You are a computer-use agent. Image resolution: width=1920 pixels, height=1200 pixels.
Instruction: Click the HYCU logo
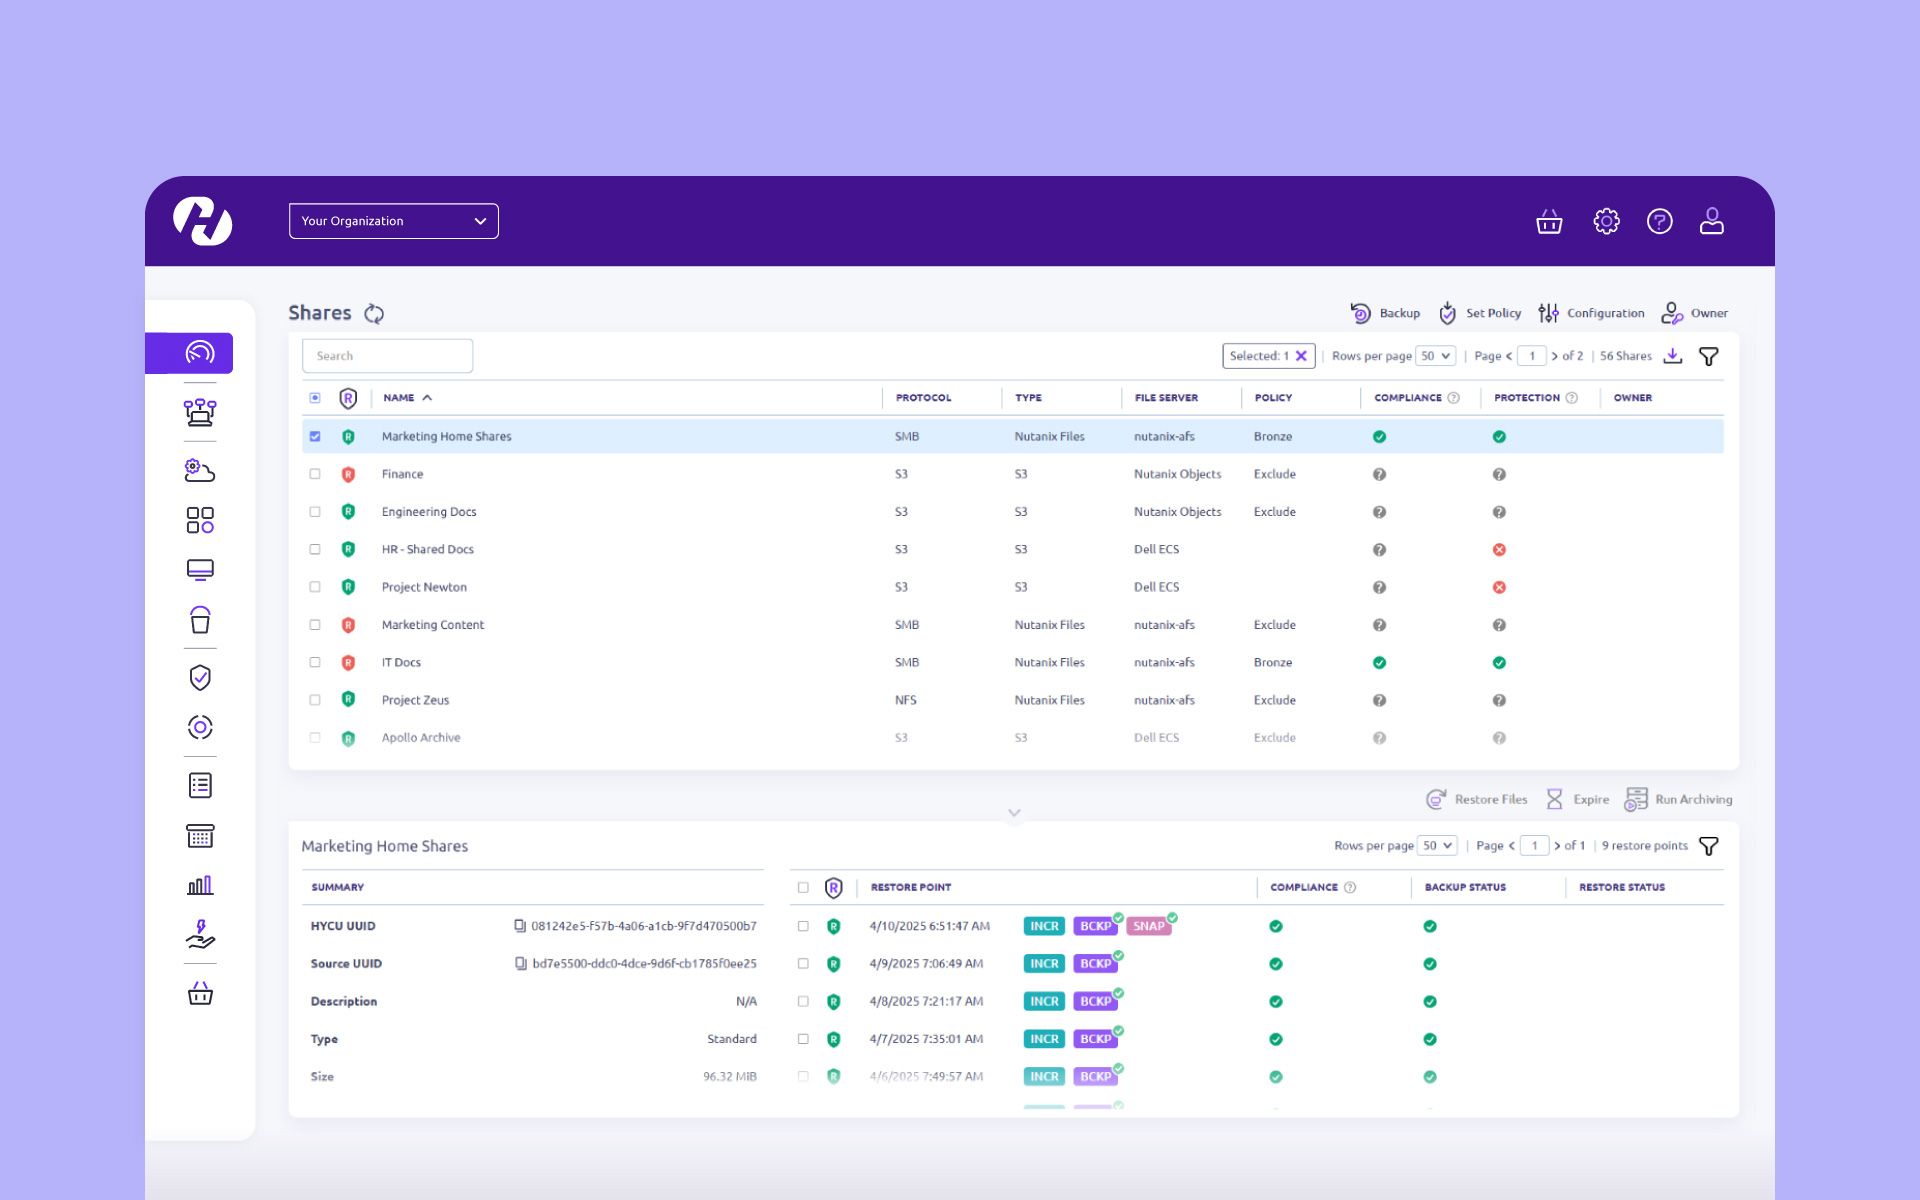click(x=202, y=221)
